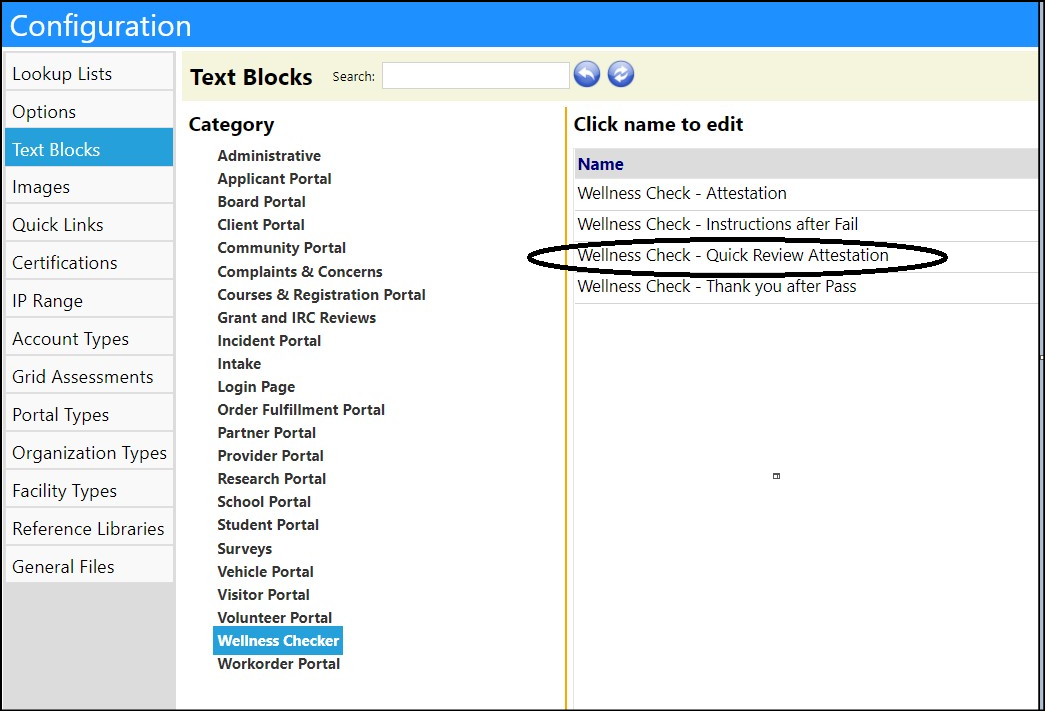Viewport: 1045px width, 711px height.
Task: Select the Research Portal category
Action: click(271, 478)
